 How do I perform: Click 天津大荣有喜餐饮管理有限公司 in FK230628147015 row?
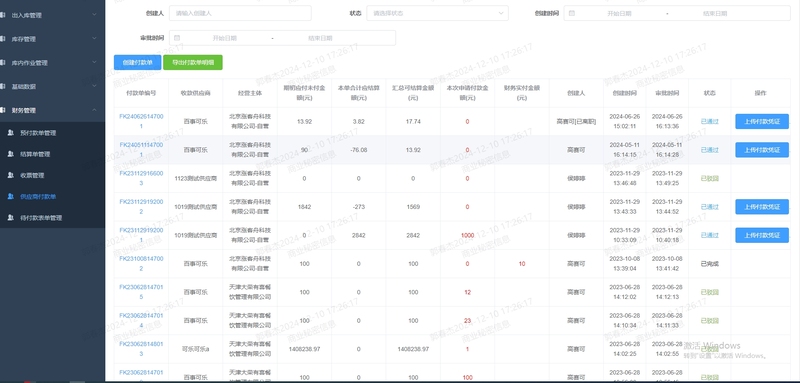(x=250, y=292)
